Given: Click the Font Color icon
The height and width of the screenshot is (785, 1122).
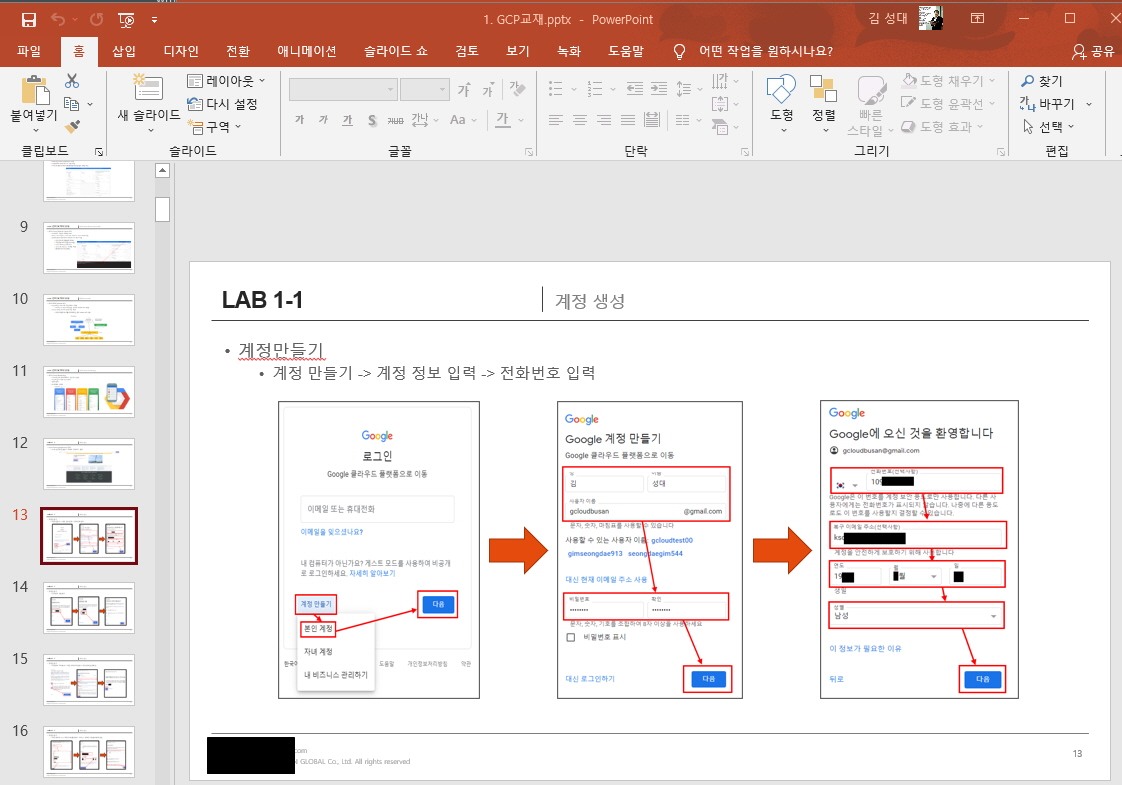Looking at the screenshot, I should point(503,120).
